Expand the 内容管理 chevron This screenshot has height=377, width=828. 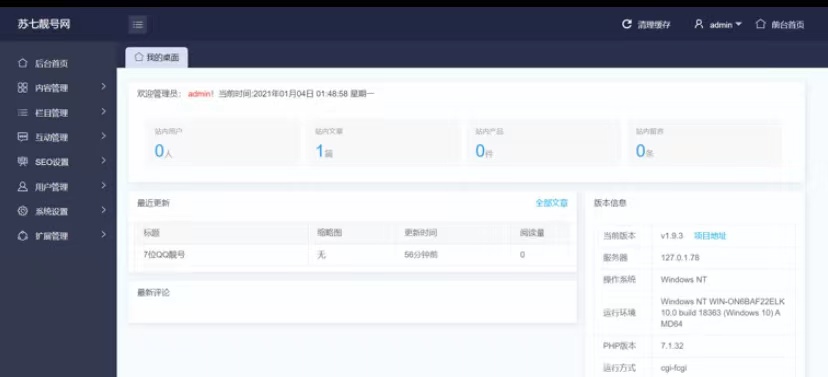pyautogui.click(x=104, y=87)
